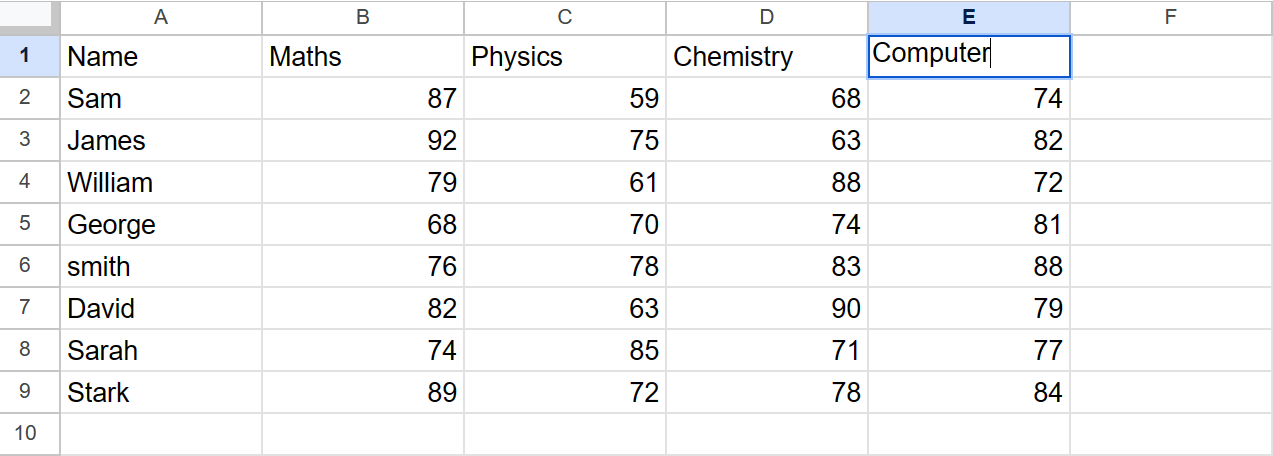Select Stark's Computer score 84
The height and width of the screenshot is (456, 1273).
tap(969, 392)
